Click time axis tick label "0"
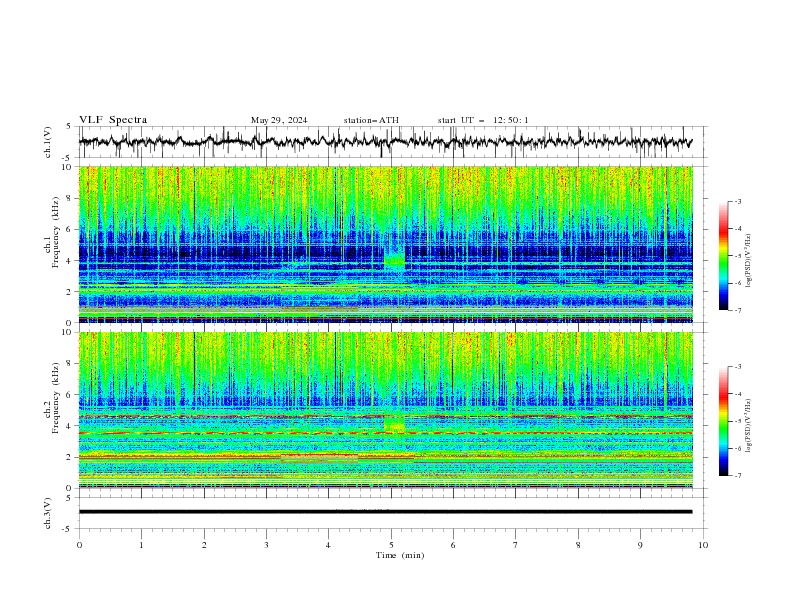This screenshot has width=792, height=612. (x=79, y=545)
